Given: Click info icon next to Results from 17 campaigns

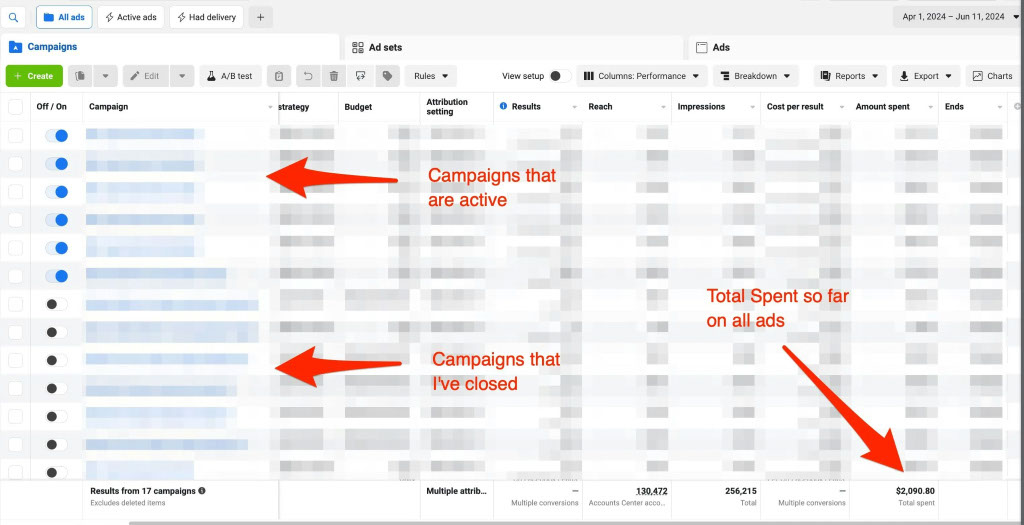Looking at the screenshot, I should [x=202, y=490].
